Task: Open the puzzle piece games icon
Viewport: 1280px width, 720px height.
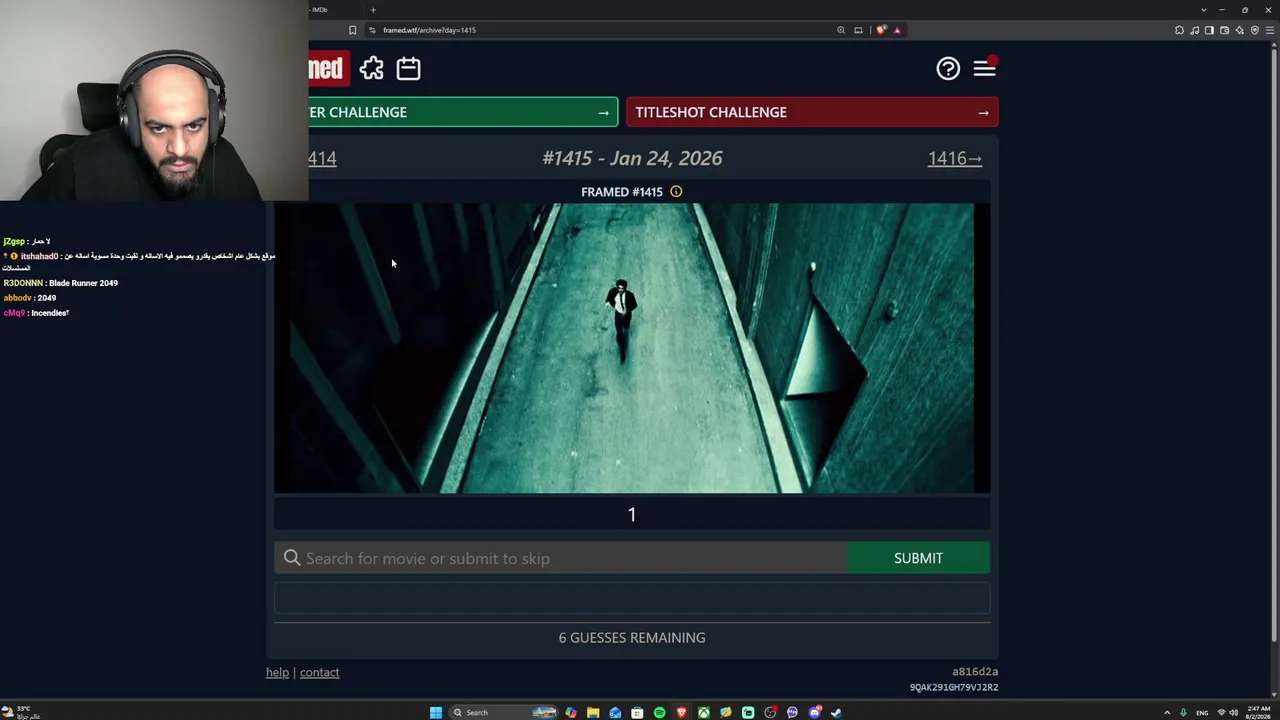Action: 372,68
